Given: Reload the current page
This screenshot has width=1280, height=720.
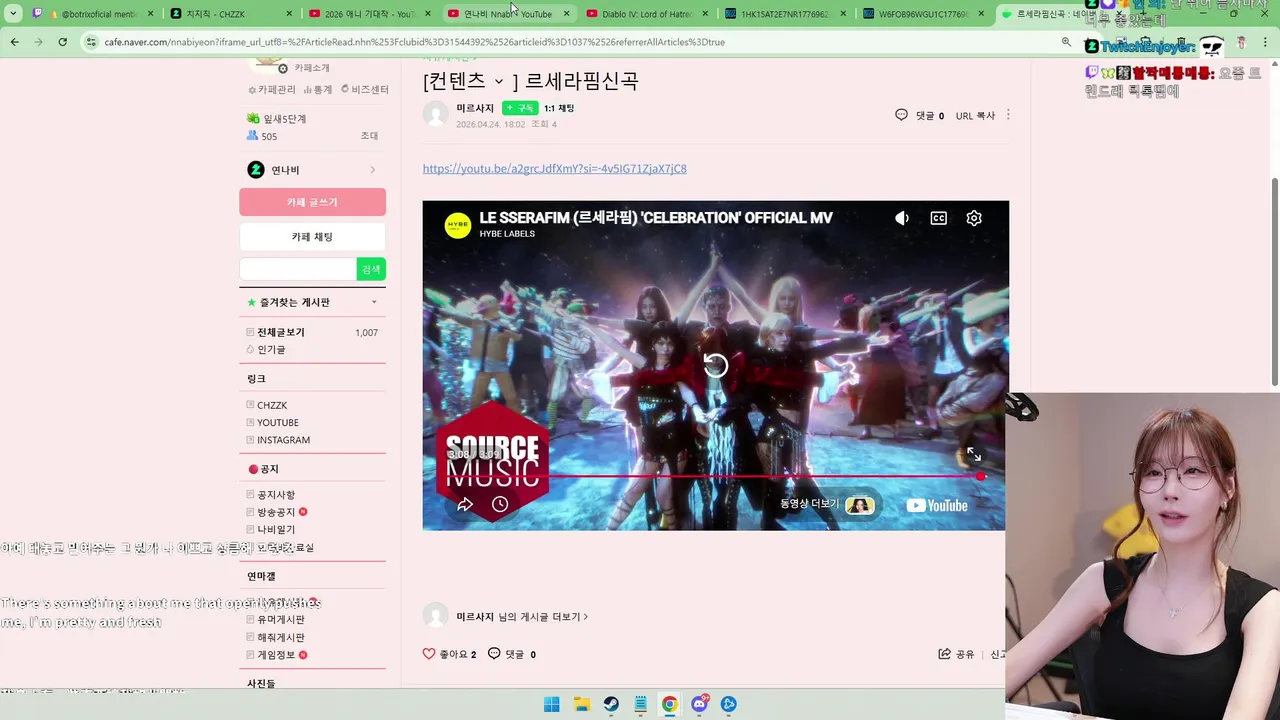Looking at the screenshot, I should click(x=62, y=42).
